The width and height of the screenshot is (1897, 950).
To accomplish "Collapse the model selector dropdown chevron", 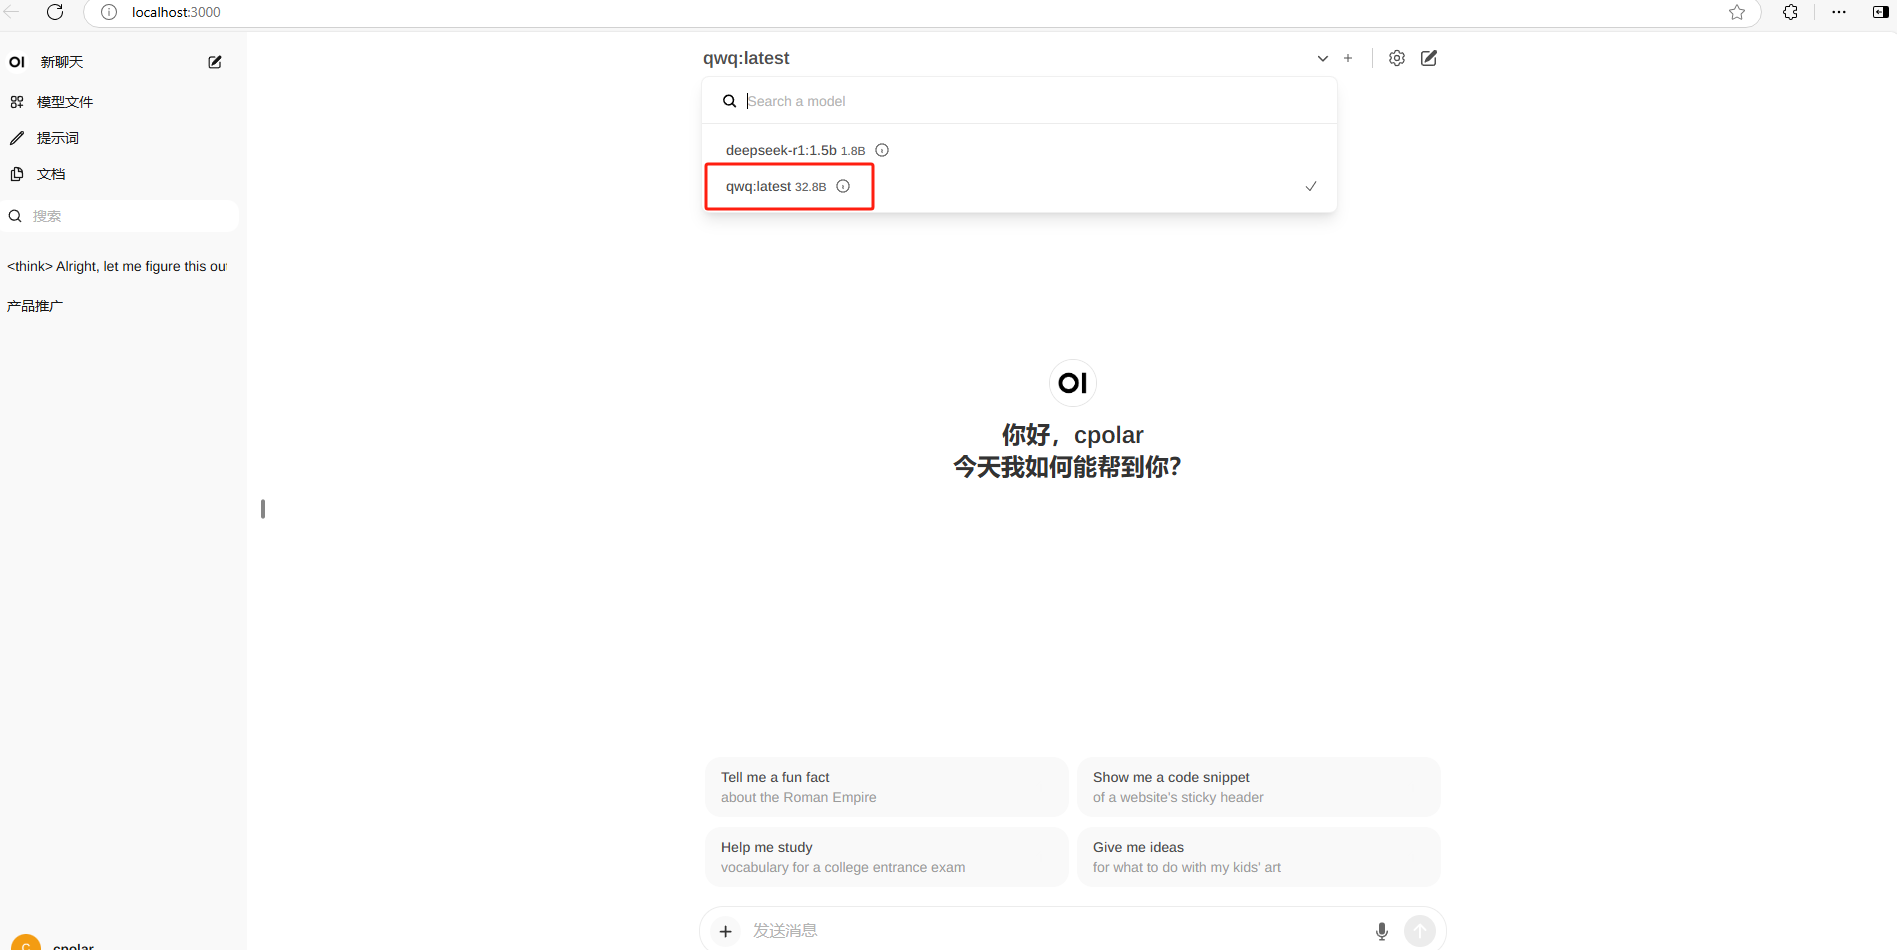I will coord(1322,58).
